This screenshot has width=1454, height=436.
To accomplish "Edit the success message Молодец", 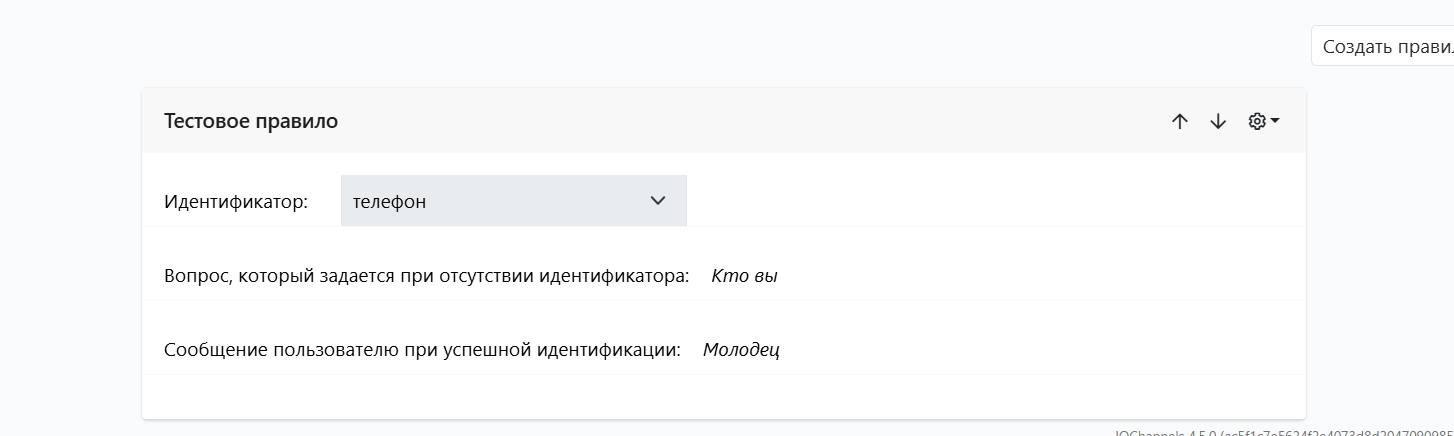I will [x=741, y=350].
